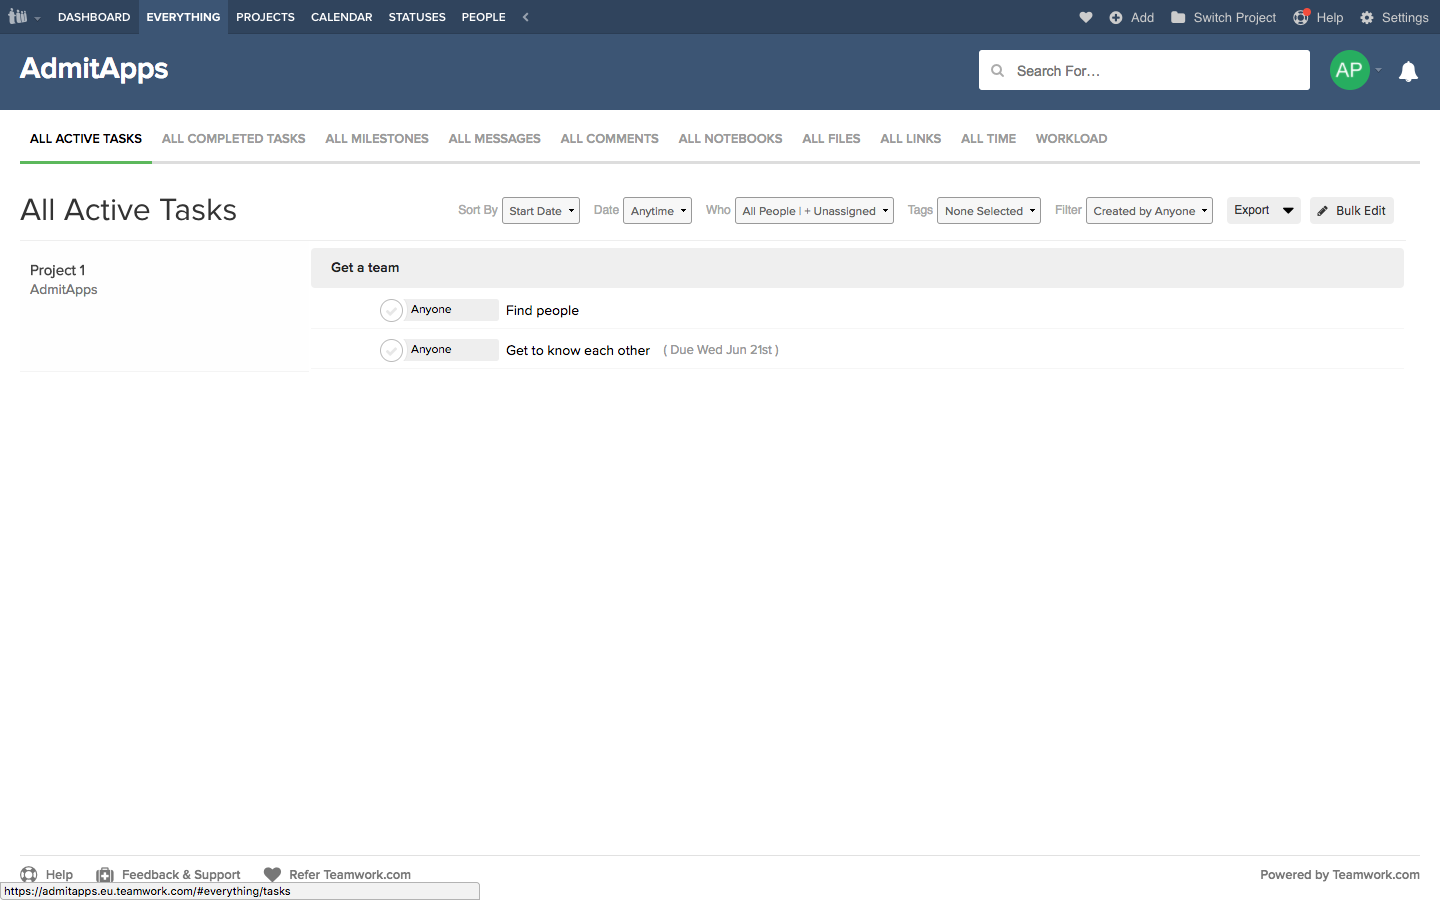The width and height of the screenshot is (1440, 900).
Task: Open the Date Anytime dropdown
Action: 657,211
